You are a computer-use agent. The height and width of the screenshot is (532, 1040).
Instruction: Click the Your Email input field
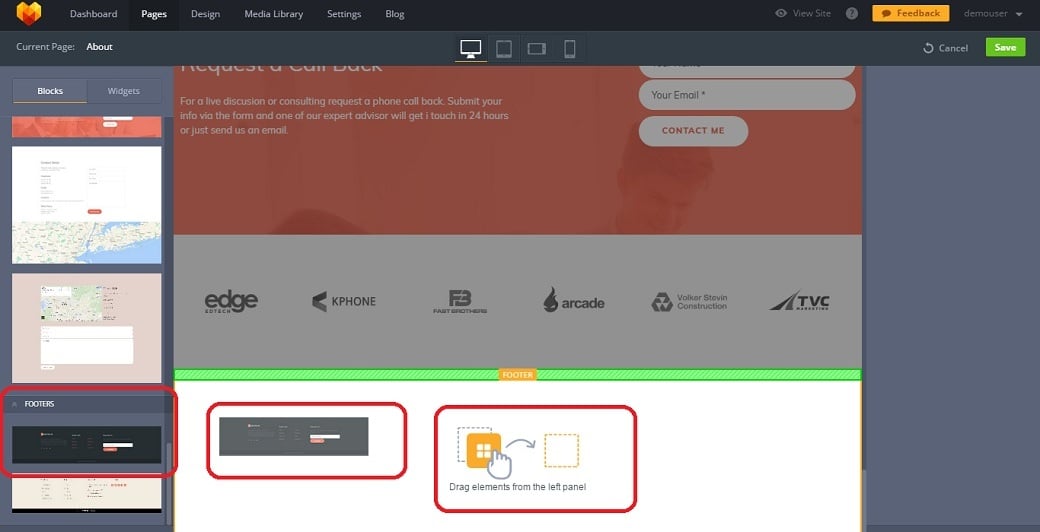tap(746, 95)
